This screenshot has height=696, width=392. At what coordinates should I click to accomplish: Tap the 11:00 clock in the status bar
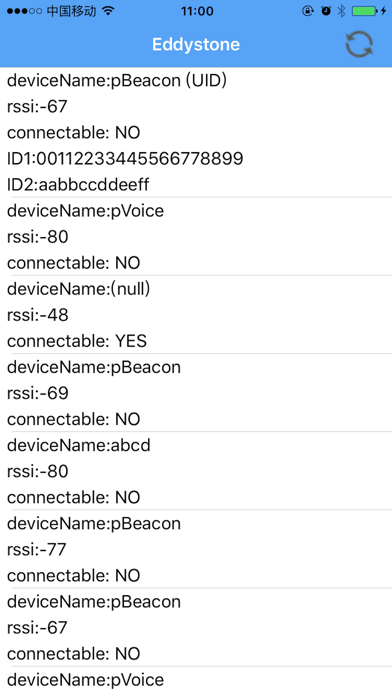coord(197,11)
